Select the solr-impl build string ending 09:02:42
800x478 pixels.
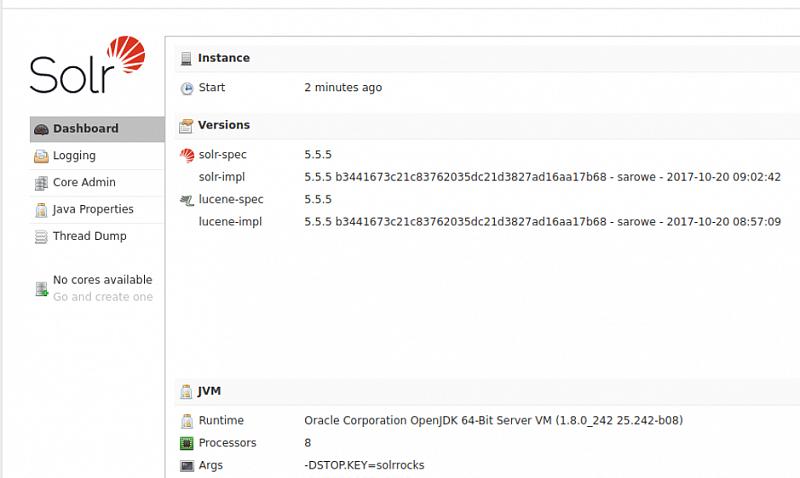pyautogui.click(x=542, y=177)
